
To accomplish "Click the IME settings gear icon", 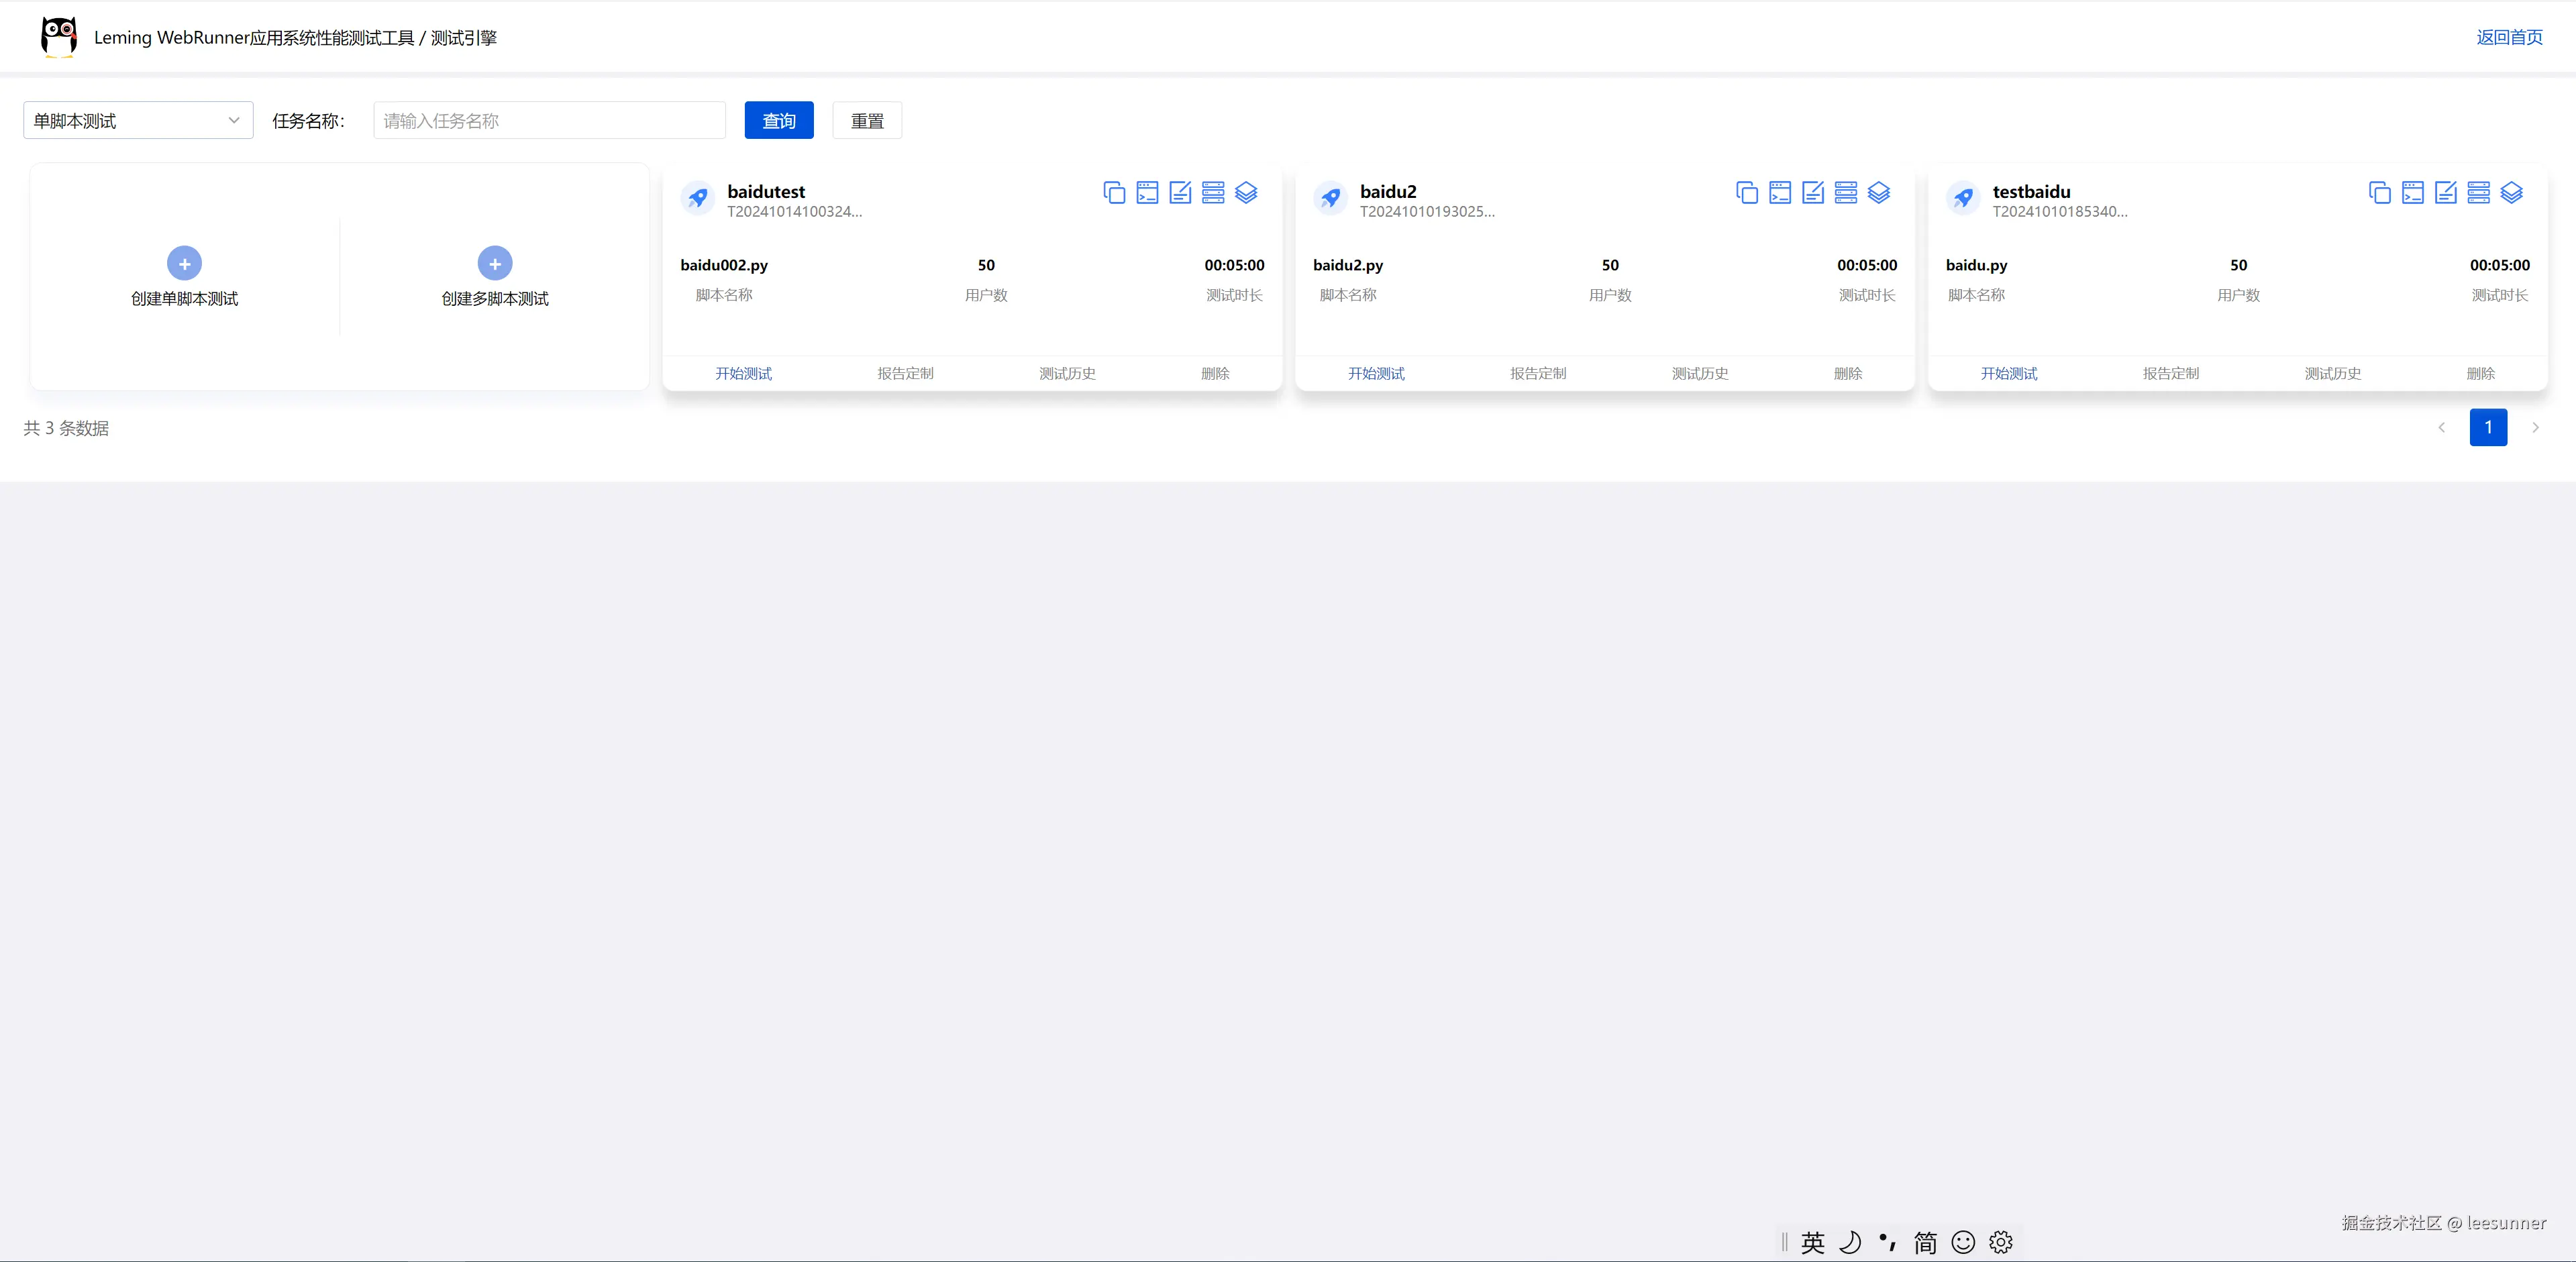I will tap(2000, 1242).
